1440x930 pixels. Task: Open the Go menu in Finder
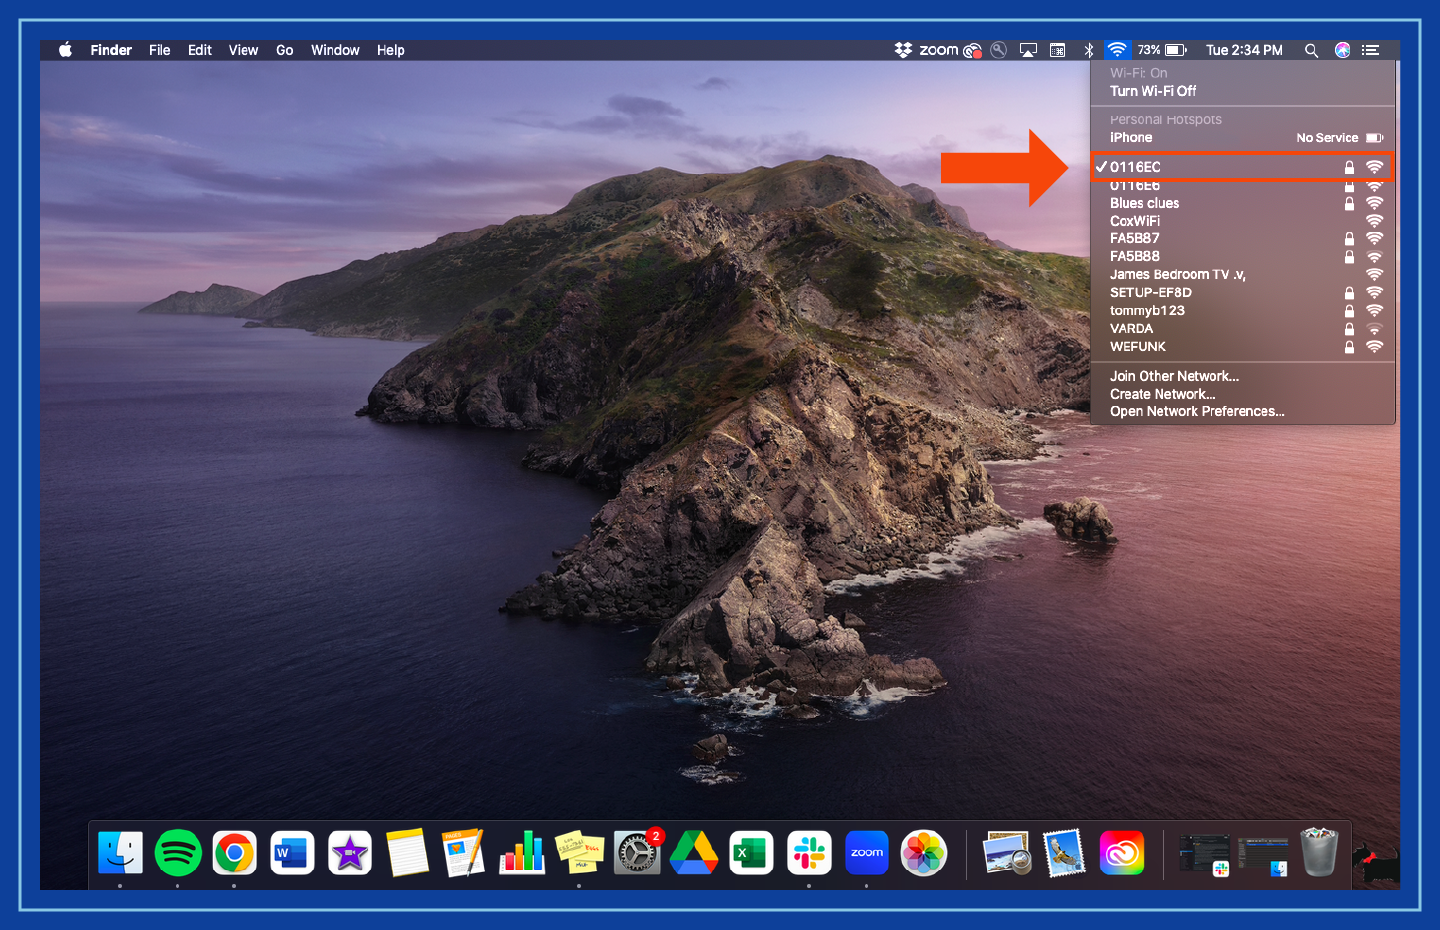(x=284, y=49)
